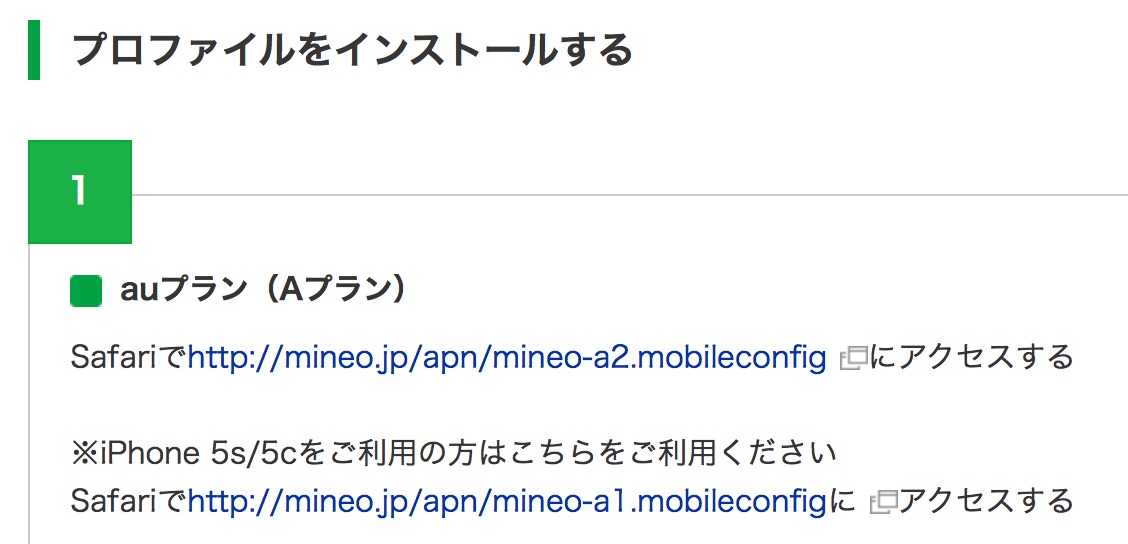Click the external-link icon after the mineo-a2 link
The image size is (1128, 544).
pyautogui.click(x=852, y=359)
